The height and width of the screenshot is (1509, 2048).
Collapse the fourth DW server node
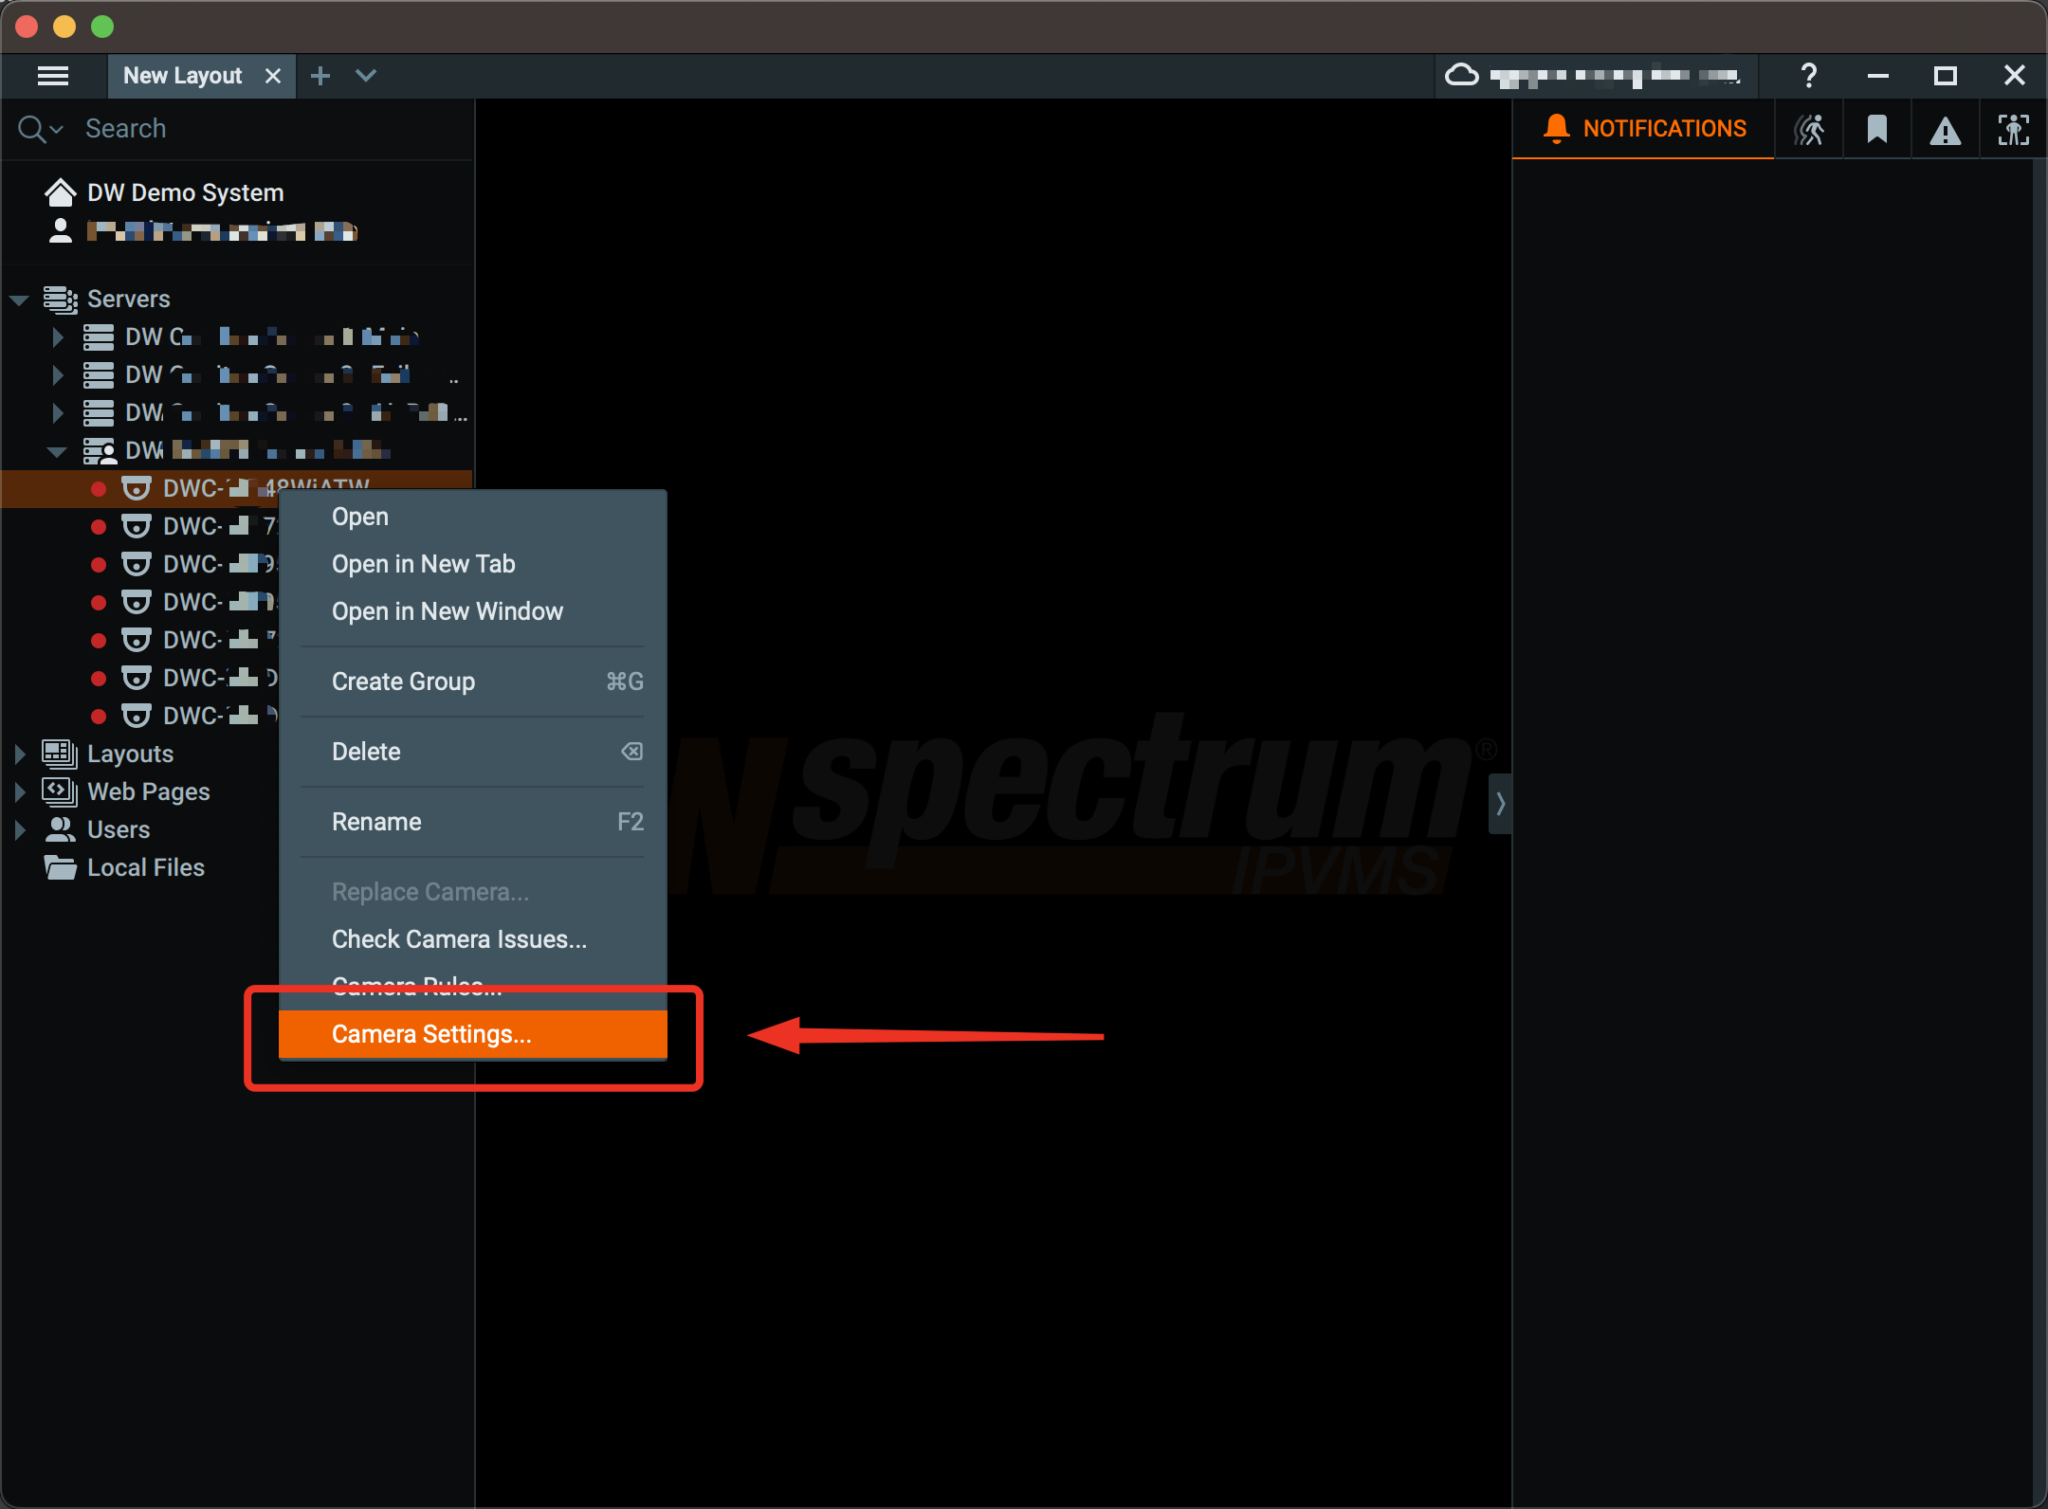coord(58,451)
